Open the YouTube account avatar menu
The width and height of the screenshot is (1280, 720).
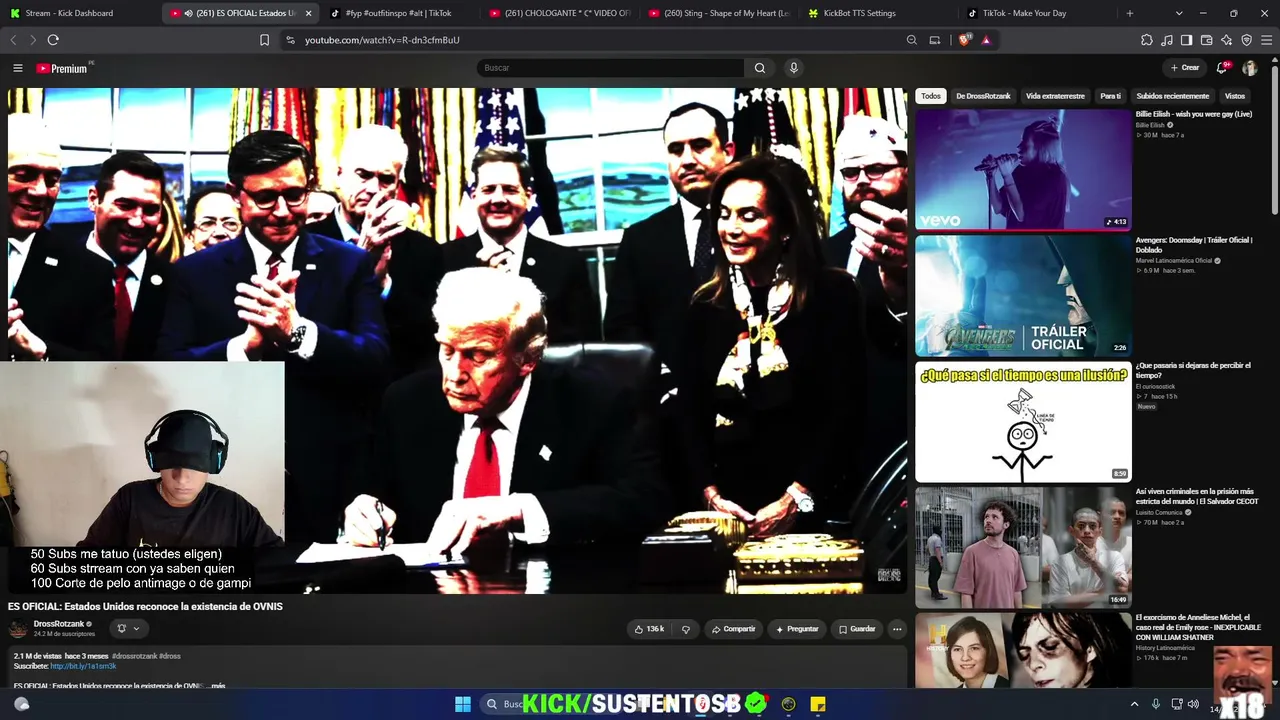(x=1250, y=68)
